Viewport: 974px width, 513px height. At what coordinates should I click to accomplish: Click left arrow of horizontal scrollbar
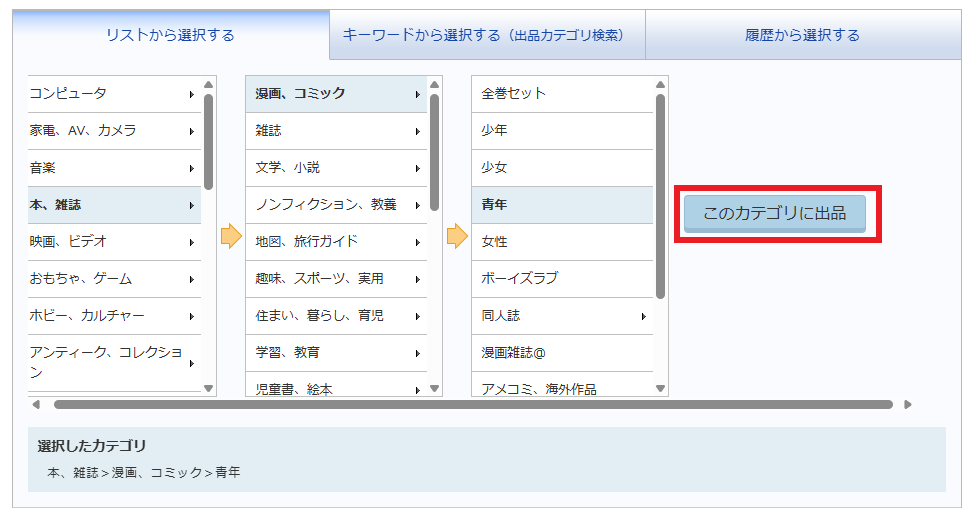point(37,405)
